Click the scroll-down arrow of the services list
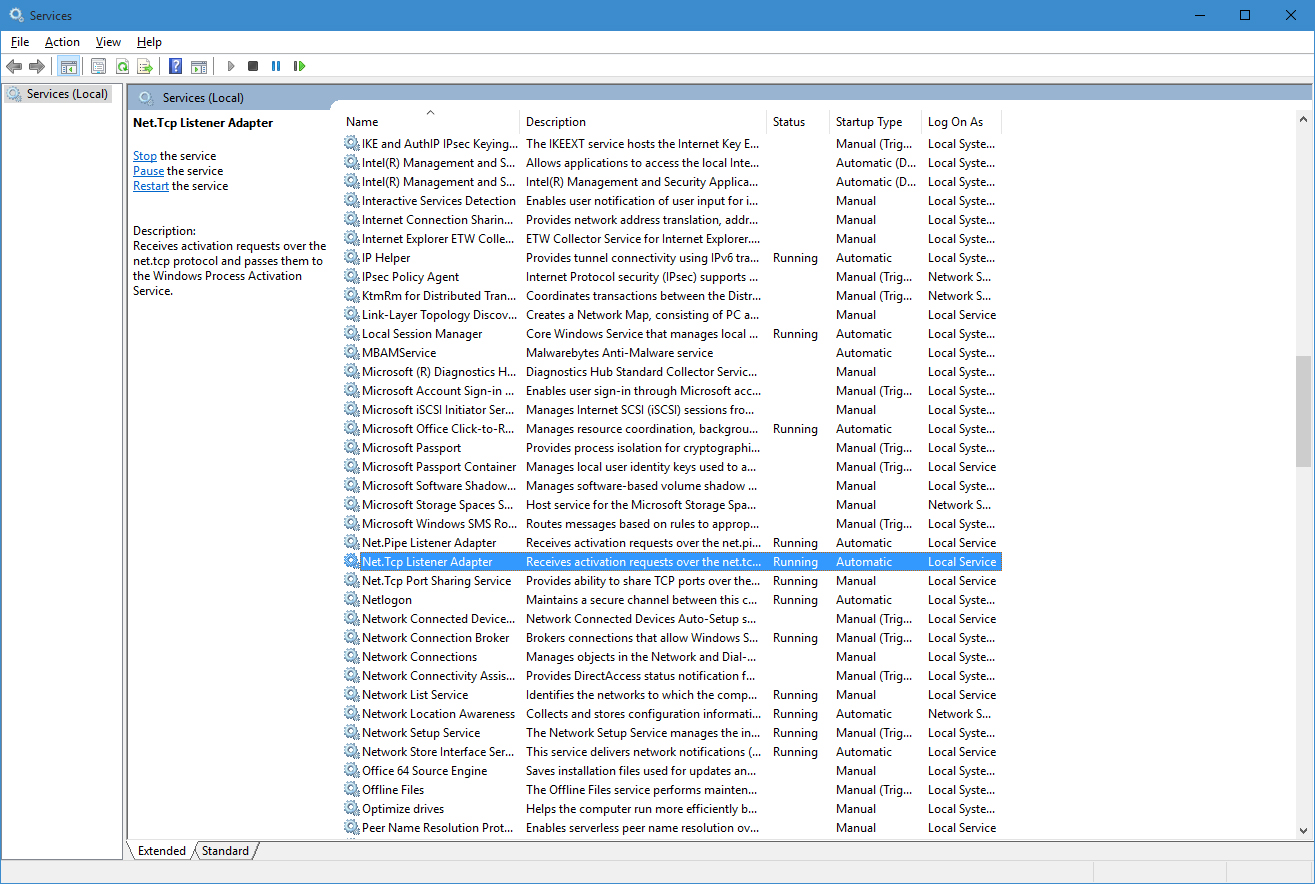Screen dimensions: 1315x884 (1303, 830)
